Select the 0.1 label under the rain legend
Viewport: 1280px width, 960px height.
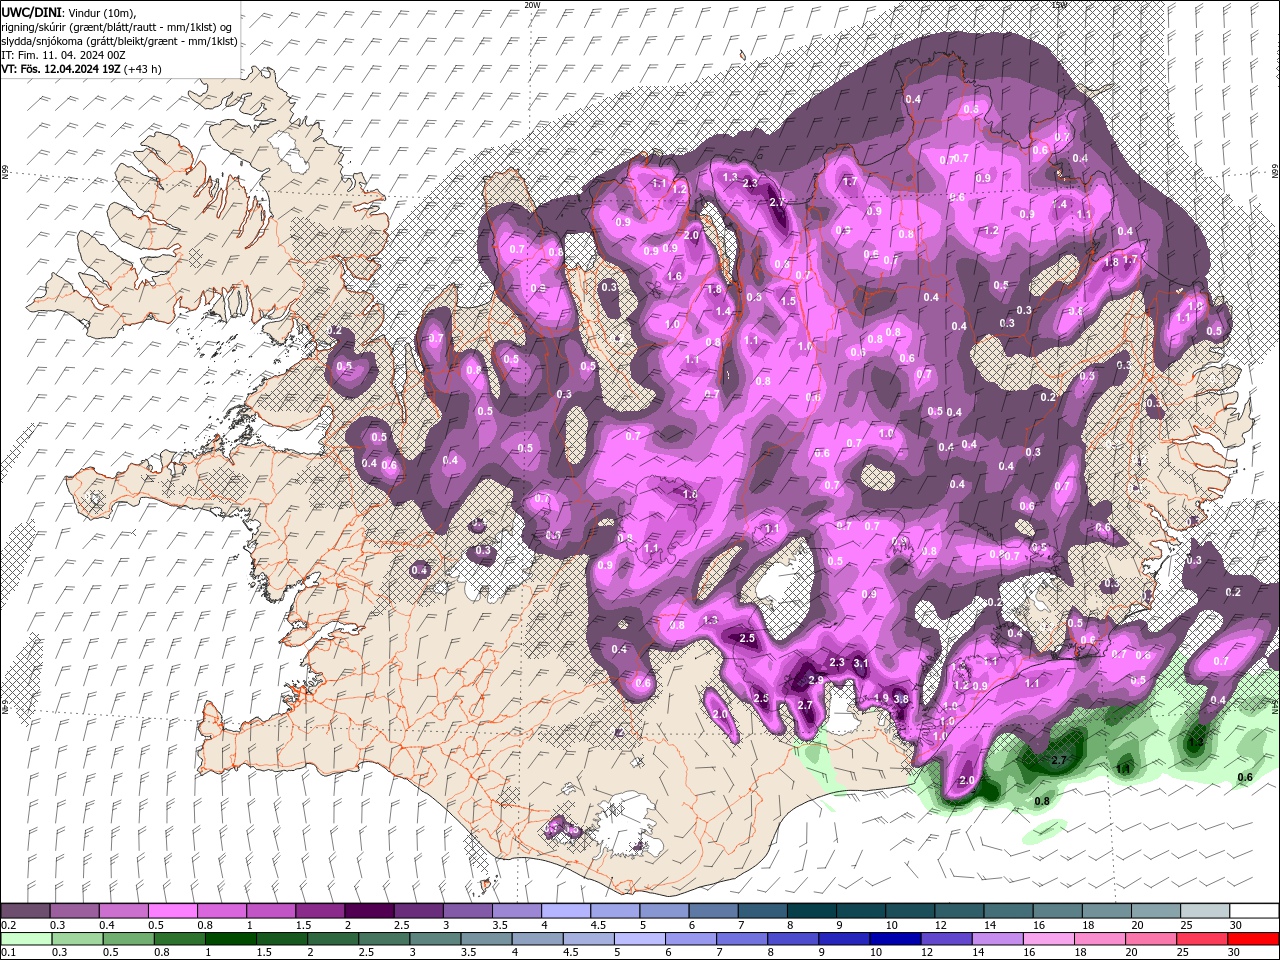tap(7, 953)
